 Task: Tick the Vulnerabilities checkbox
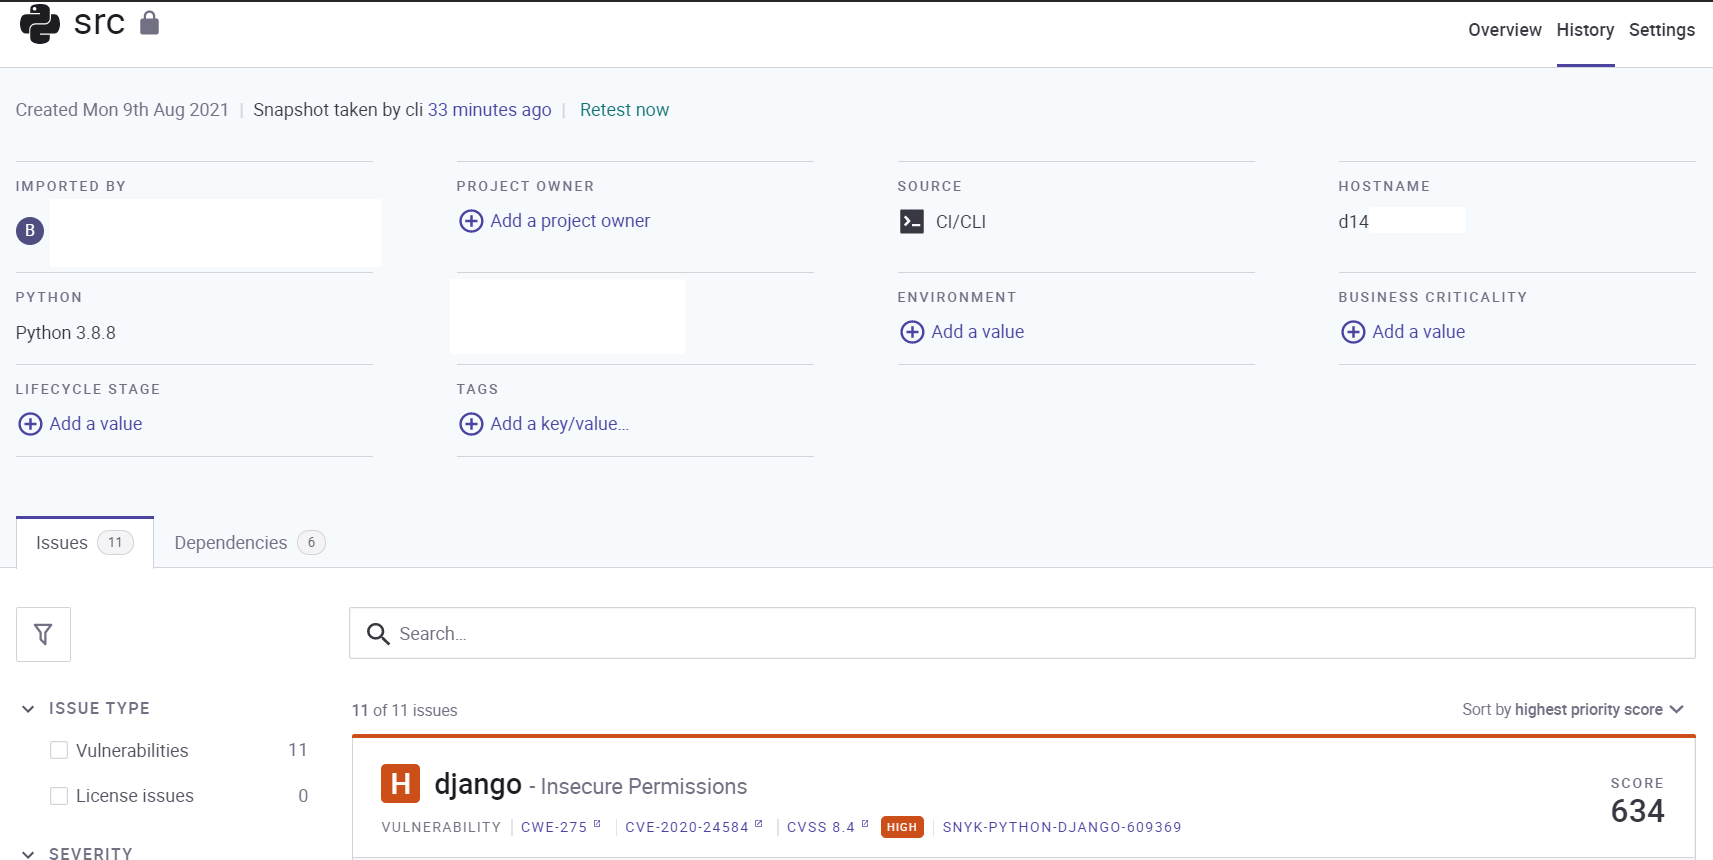click(x=59, y=750)
